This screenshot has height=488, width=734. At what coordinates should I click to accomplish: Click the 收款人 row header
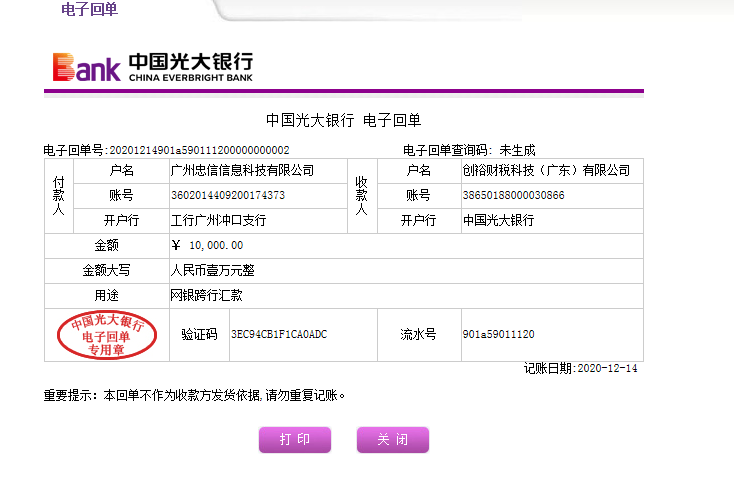coord(362,196)
